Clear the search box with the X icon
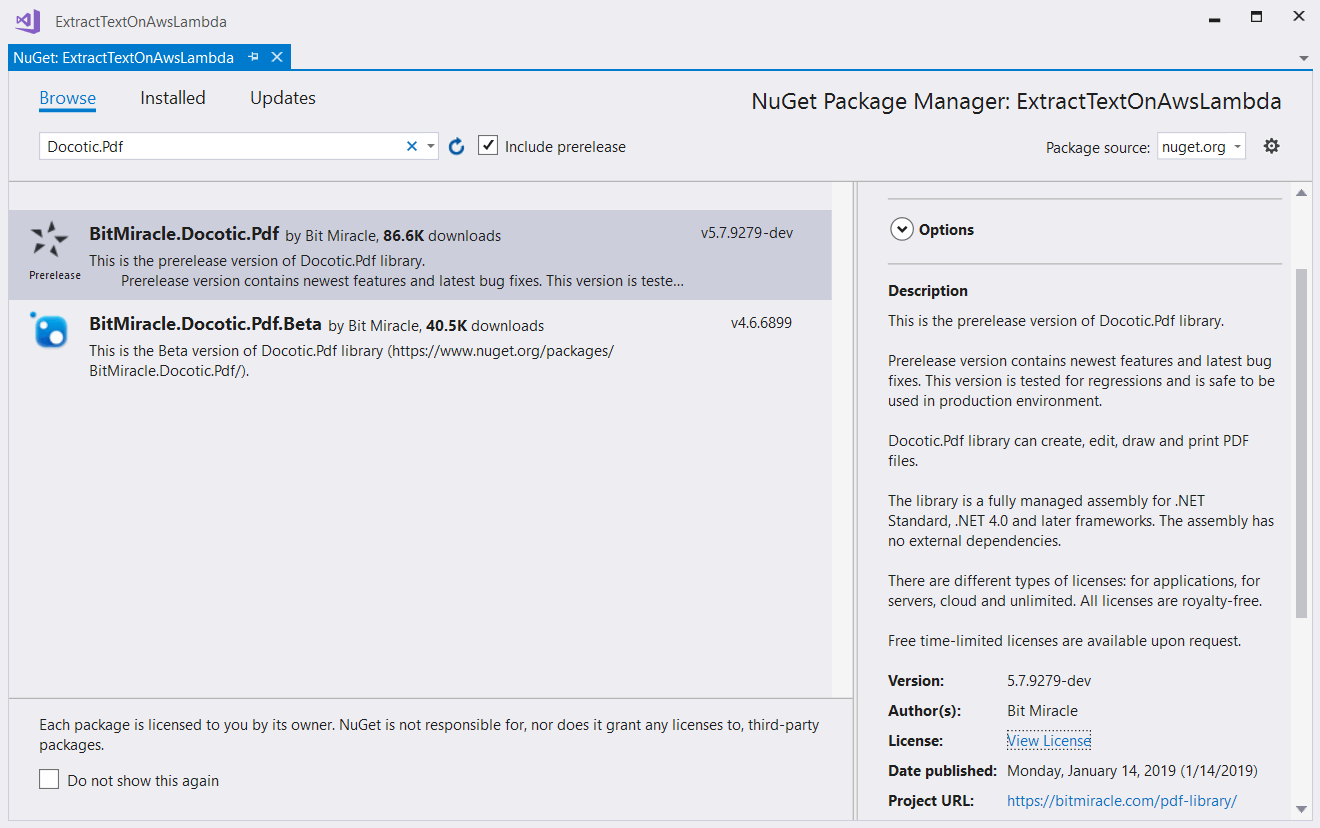This screenshot has width=1320, height=828. tap(411, 146)
